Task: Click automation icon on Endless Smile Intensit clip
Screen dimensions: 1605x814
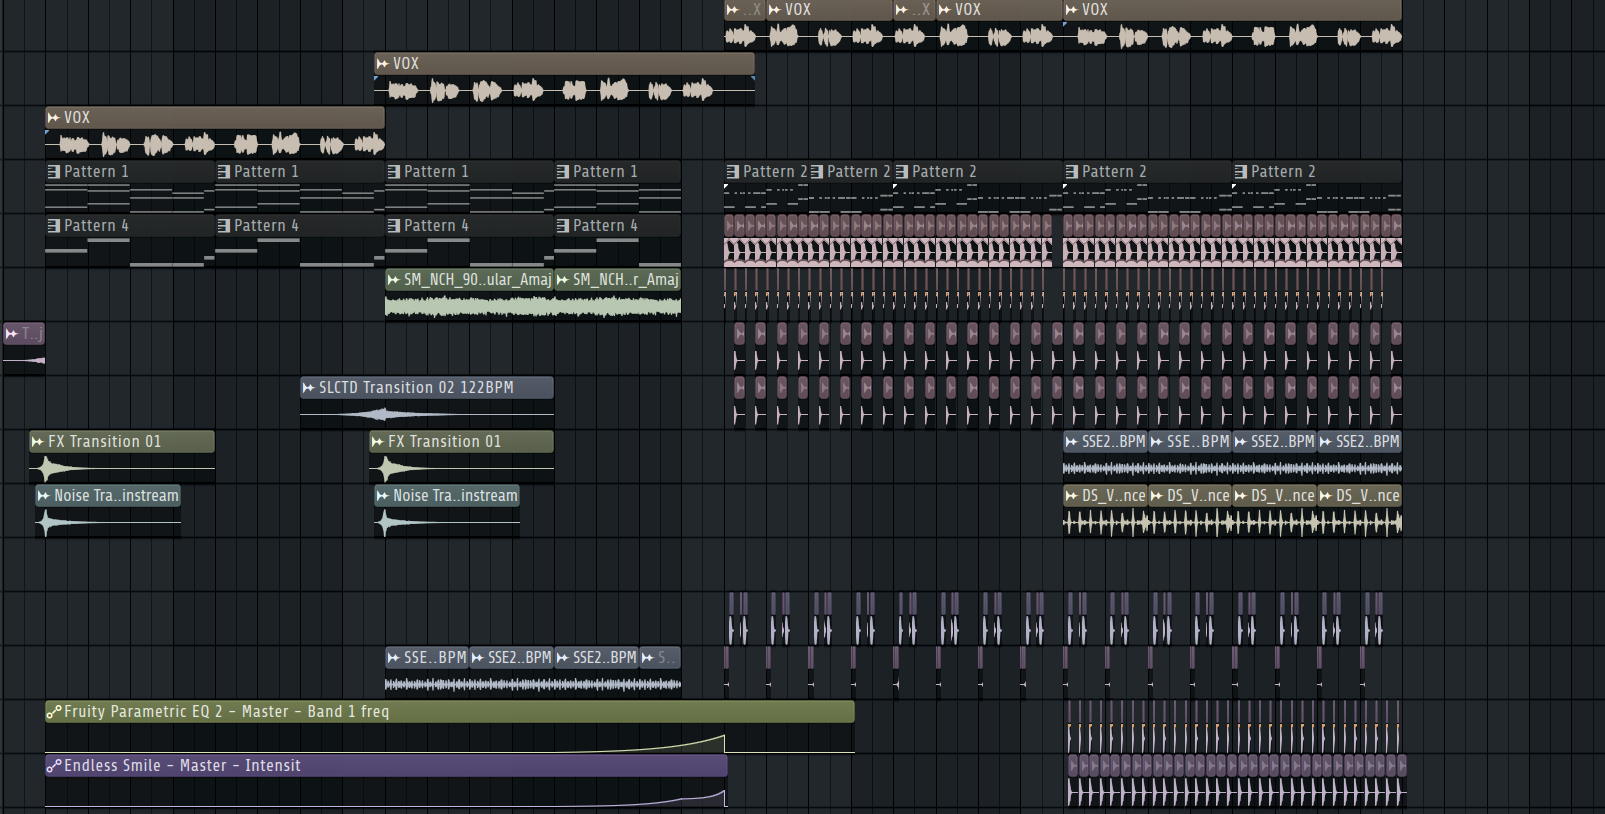Action: click(x=54, y=766)
